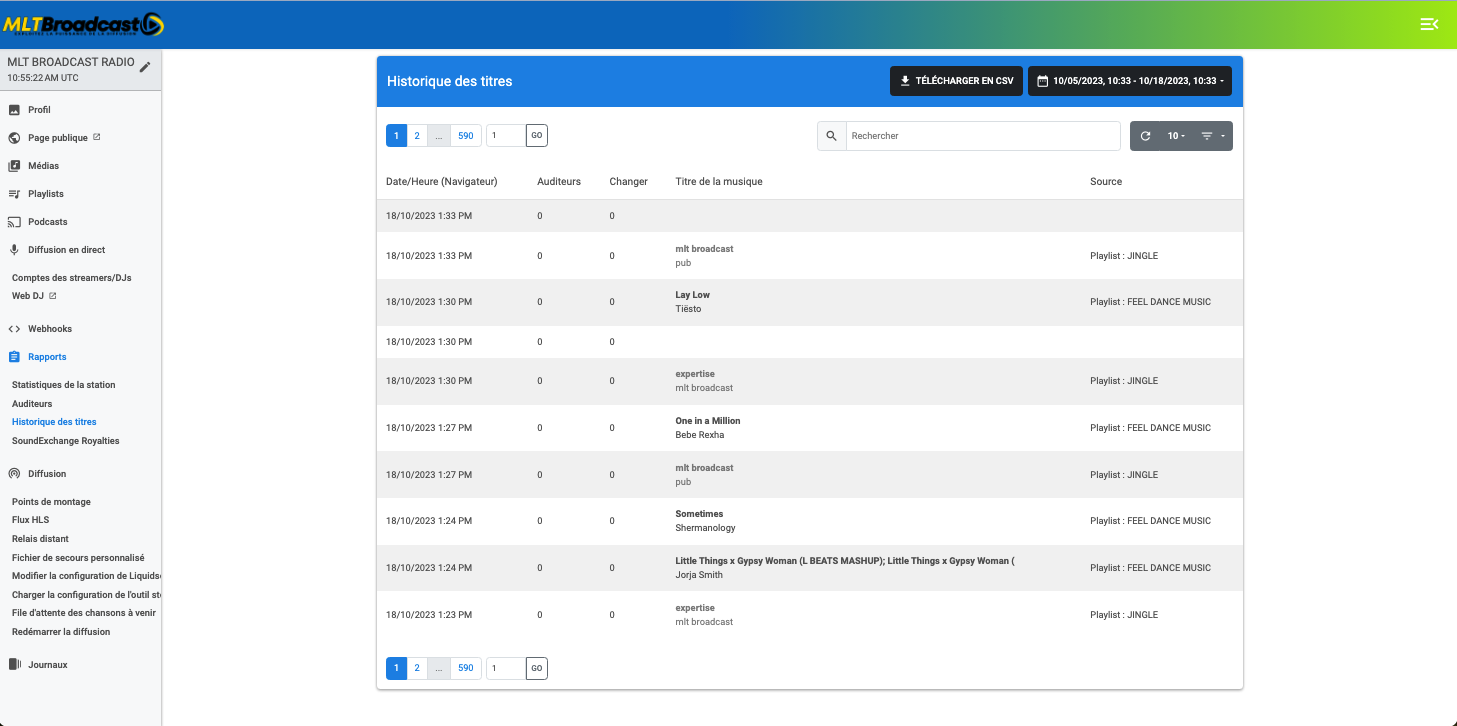Collapse the sidebar using the top-right menu icon
This screenshot has width=1457, height=726.
click(x=1429, y=24)
